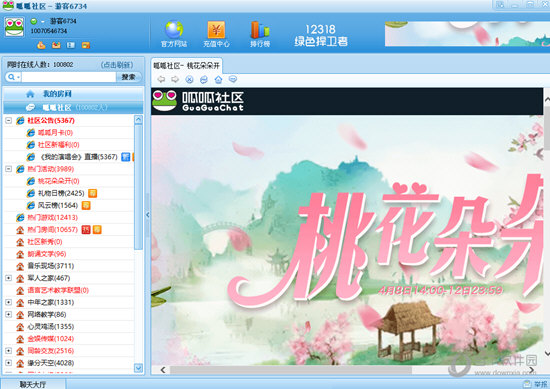This screenshot has width=550, height=389.
Task: Click the browser Back arrow
Action: pos(161,79)
